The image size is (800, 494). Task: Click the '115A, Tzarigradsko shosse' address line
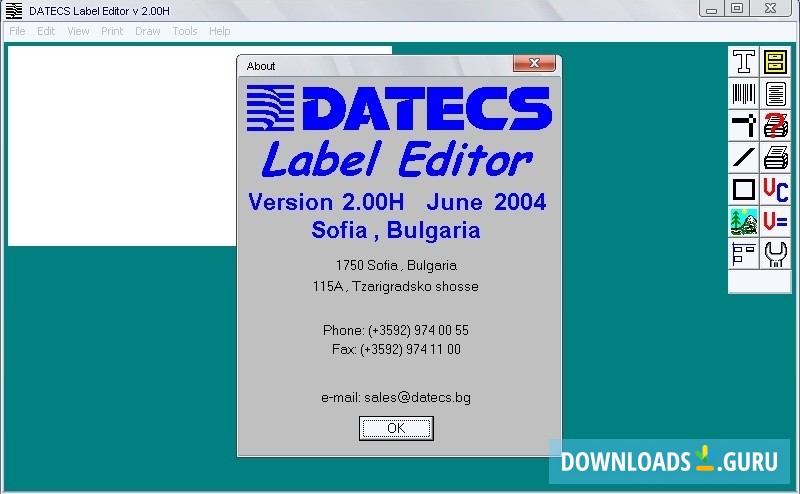[396, 286]
